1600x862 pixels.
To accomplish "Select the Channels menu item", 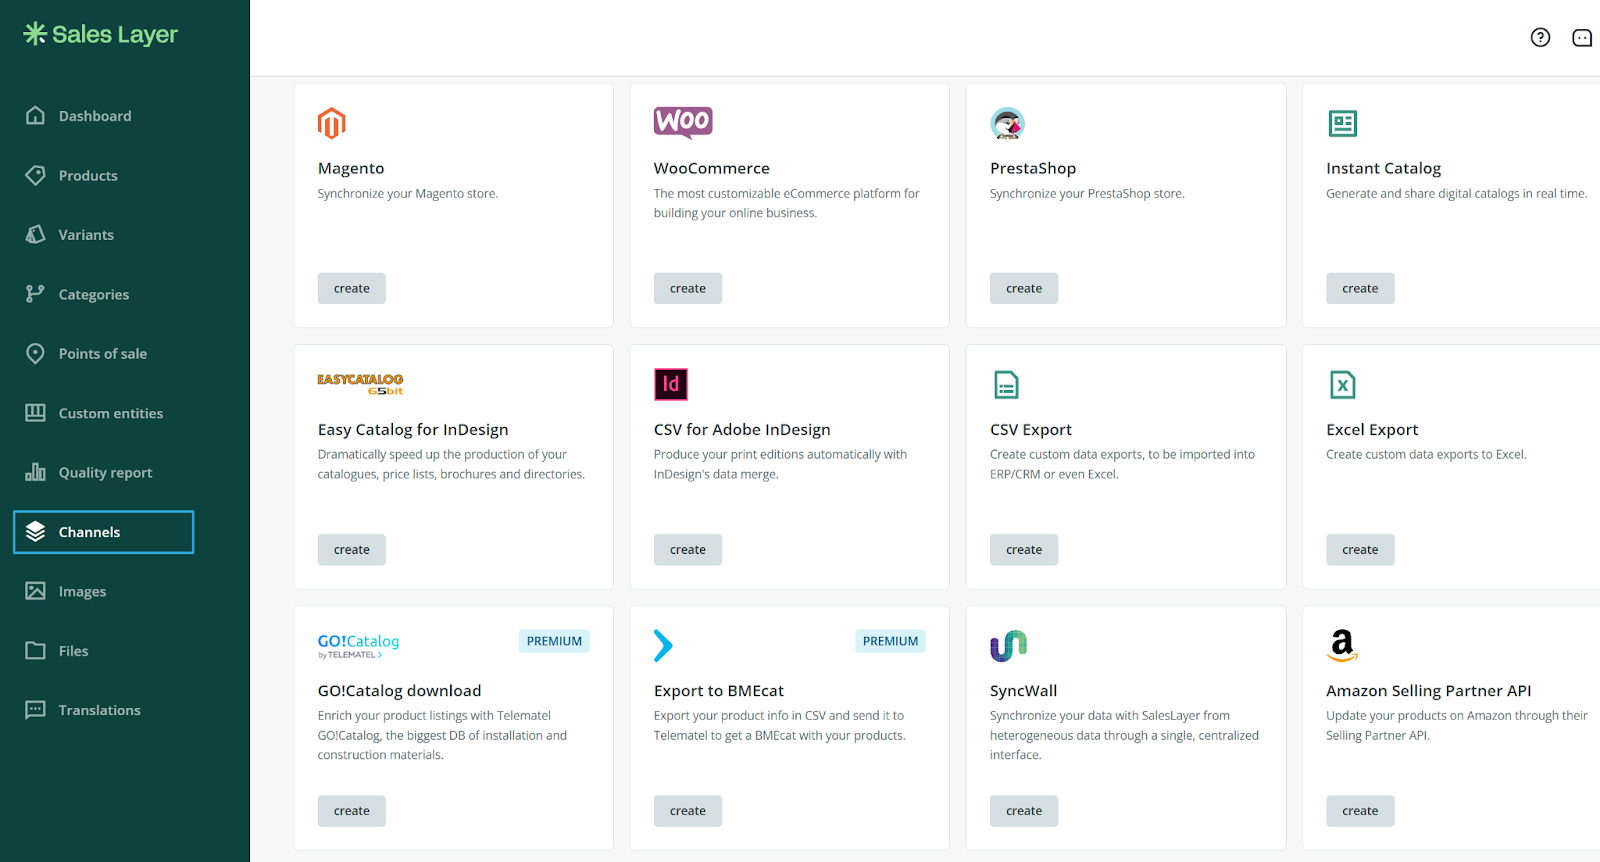I will point(103,532).
